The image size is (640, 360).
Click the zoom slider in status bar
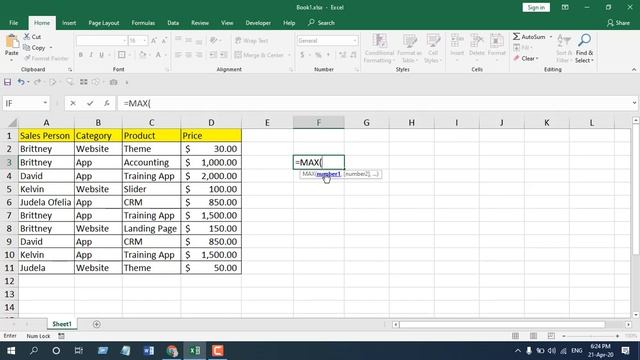click(x=591, y=336)
